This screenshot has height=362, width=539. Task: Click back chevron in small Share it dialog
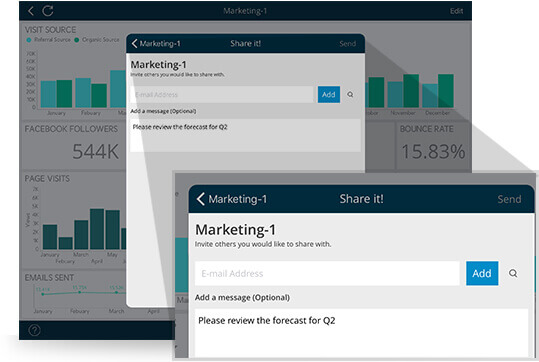[134, 43]
